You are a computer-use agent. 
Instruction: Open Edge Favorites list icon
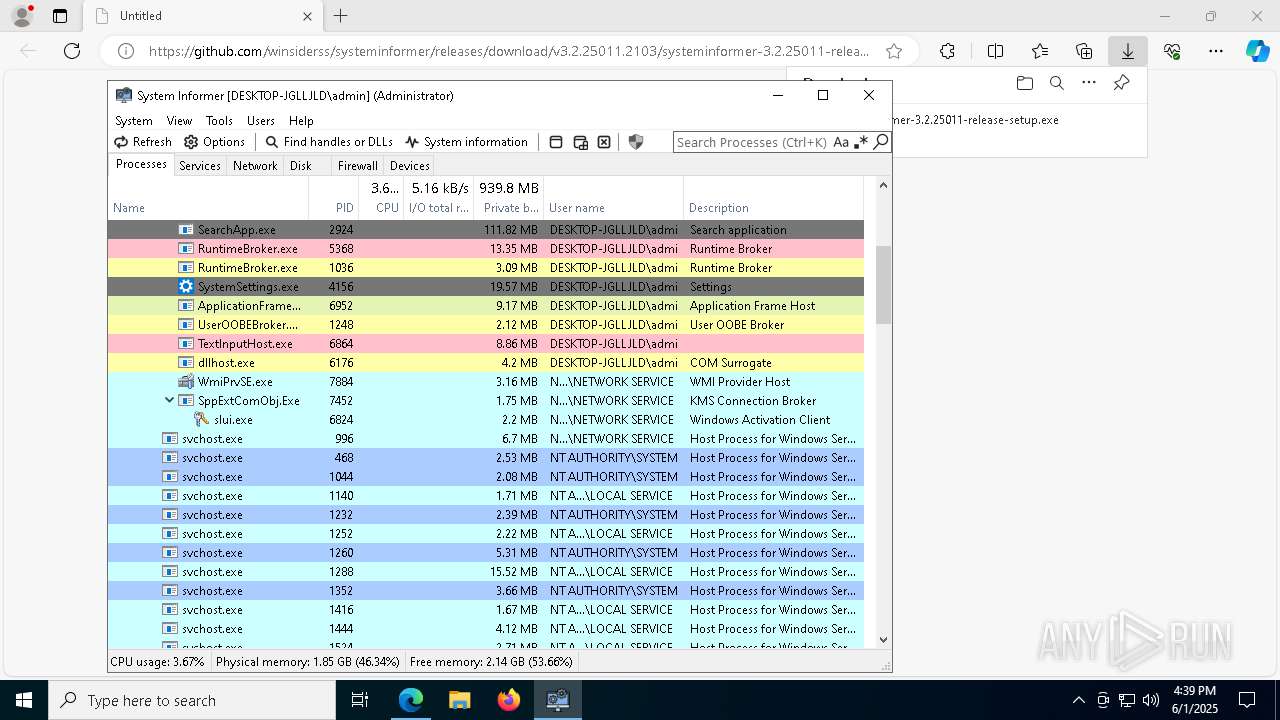tap(1040, 51)
